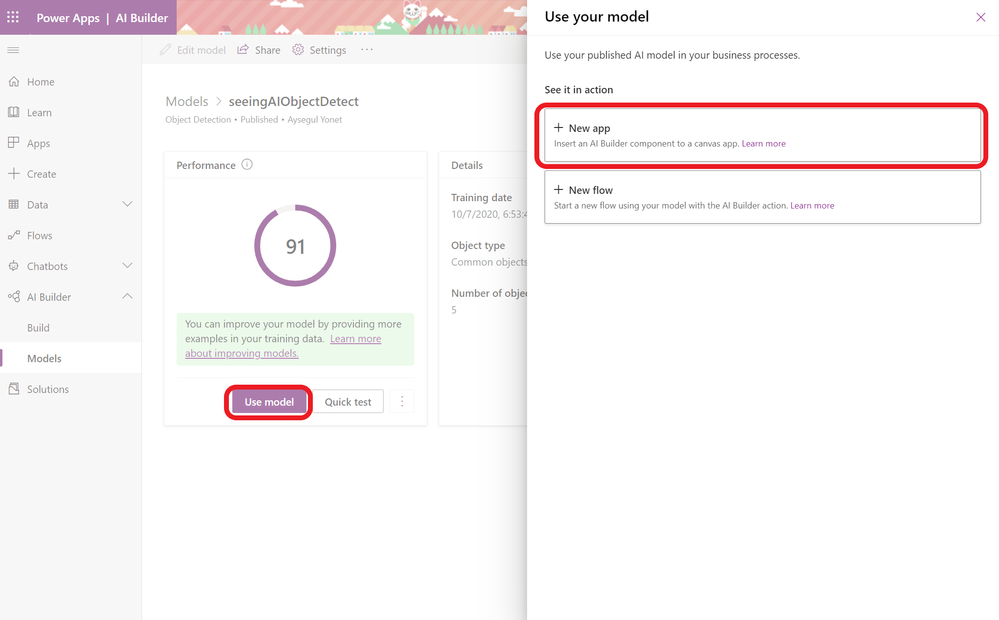Open the toolbar more options ellipsis
This screenshot has height=620, width=999.
[x=366, y=50]
